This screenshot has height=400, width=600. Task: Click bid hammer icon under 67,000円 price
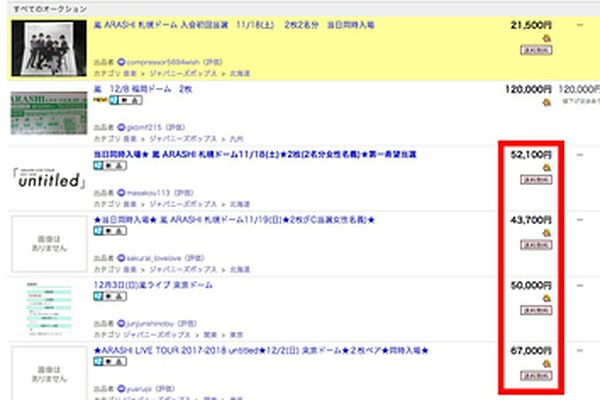(x=547, y=364)
